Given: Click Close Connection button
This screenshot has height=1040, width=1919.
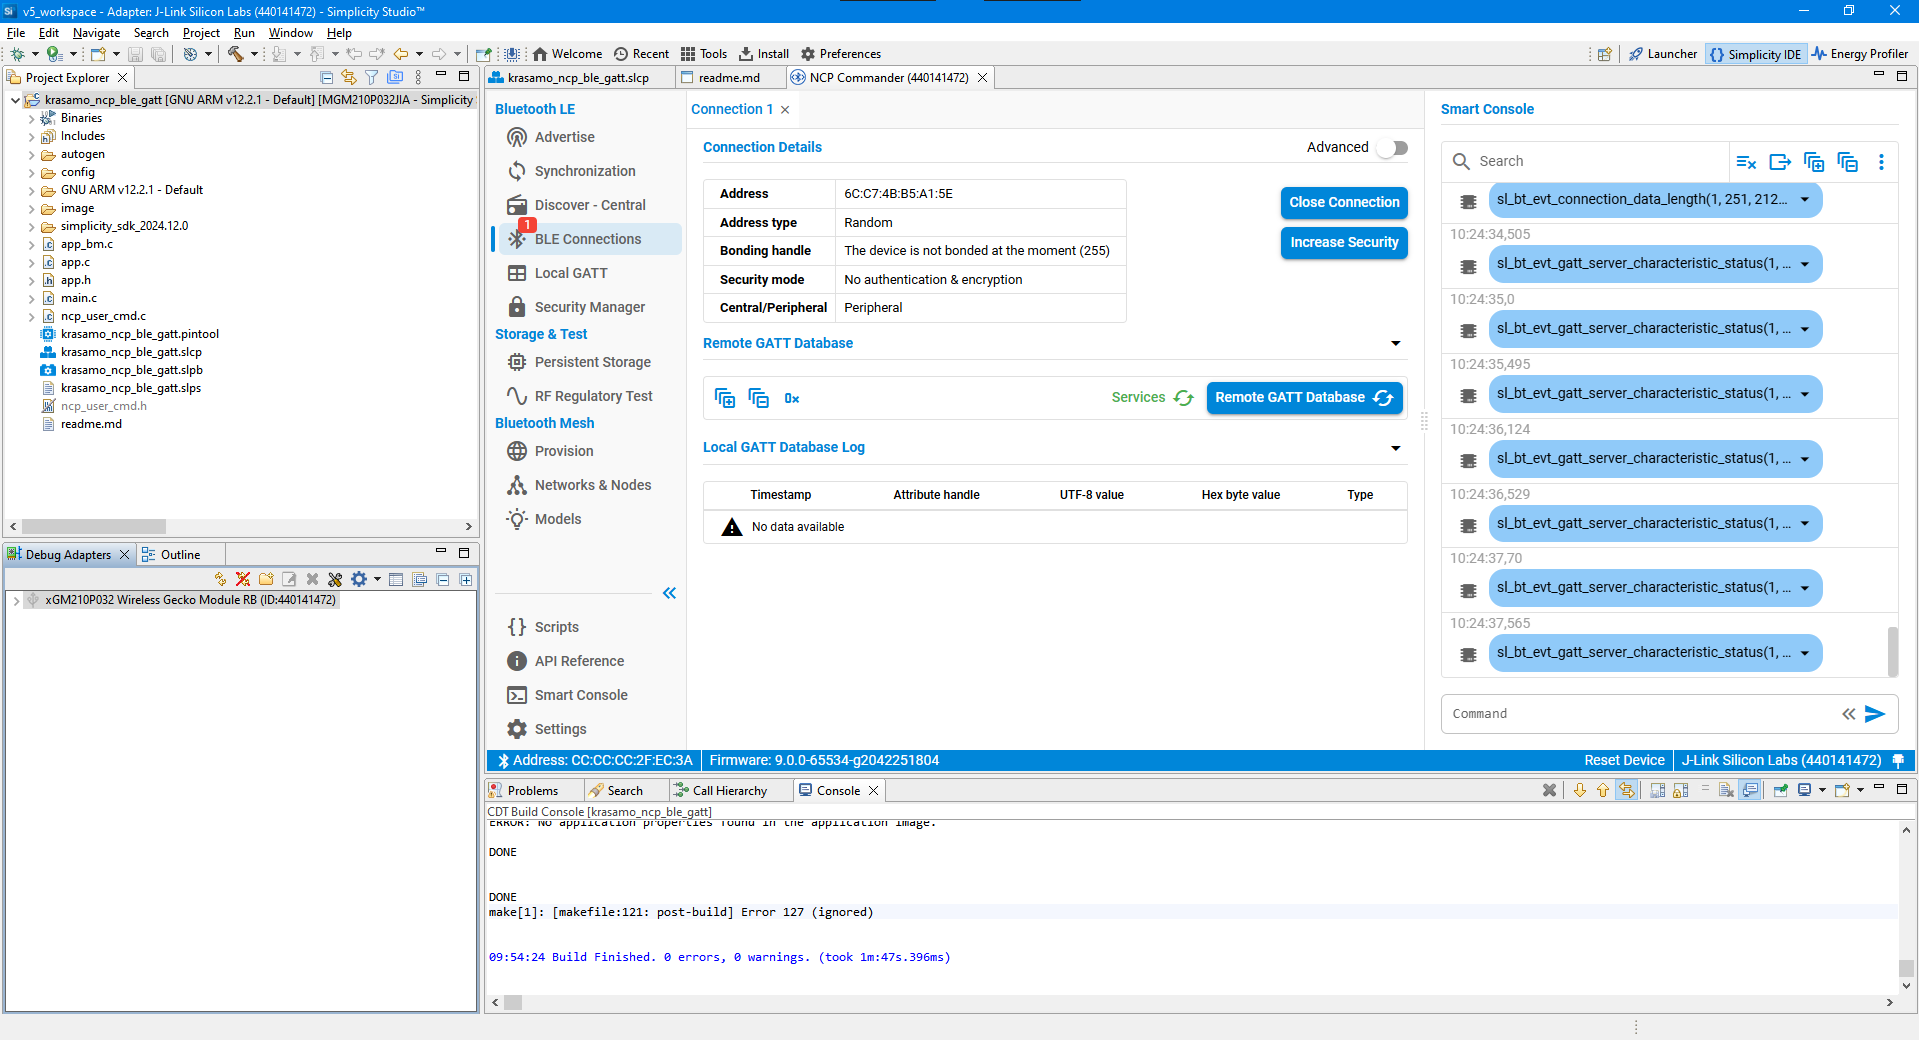Looking at the screenshot, I should (1344, 202).
